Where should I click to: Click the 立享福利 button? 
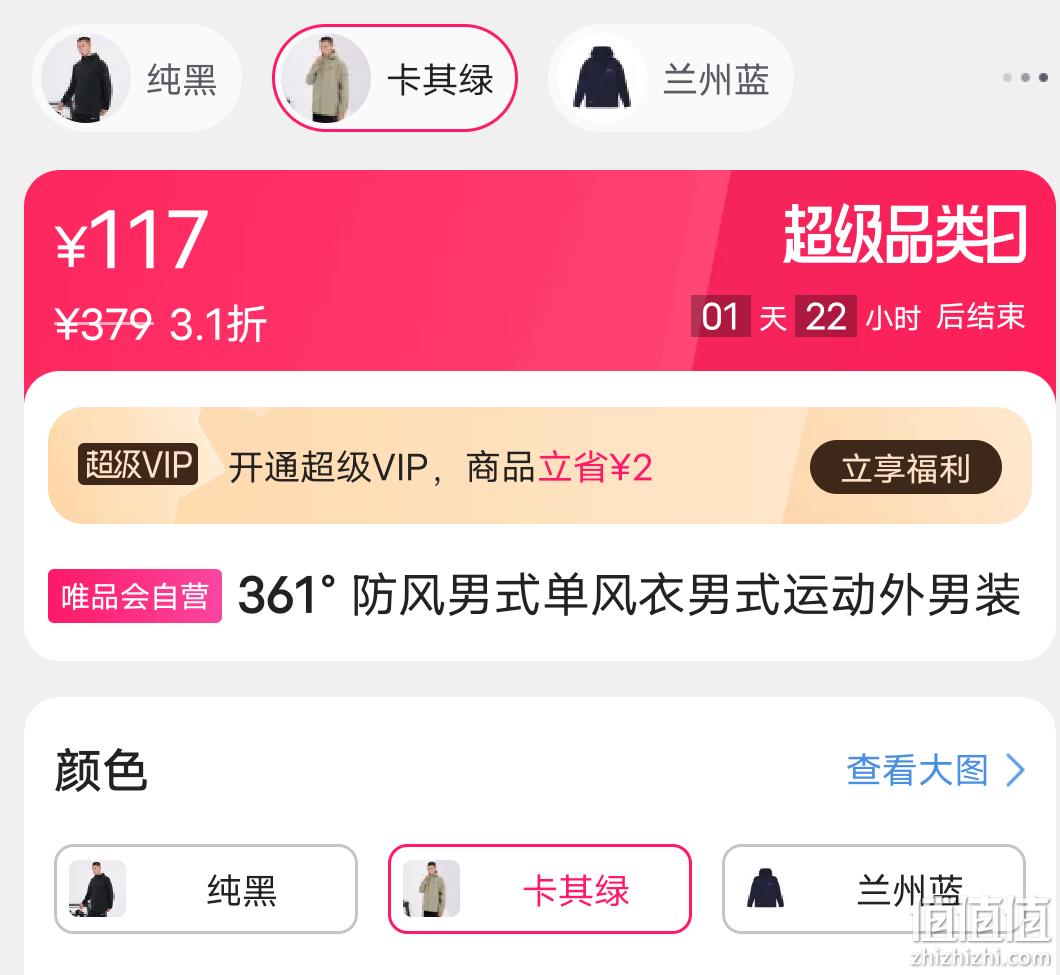(x=906, y=467)
